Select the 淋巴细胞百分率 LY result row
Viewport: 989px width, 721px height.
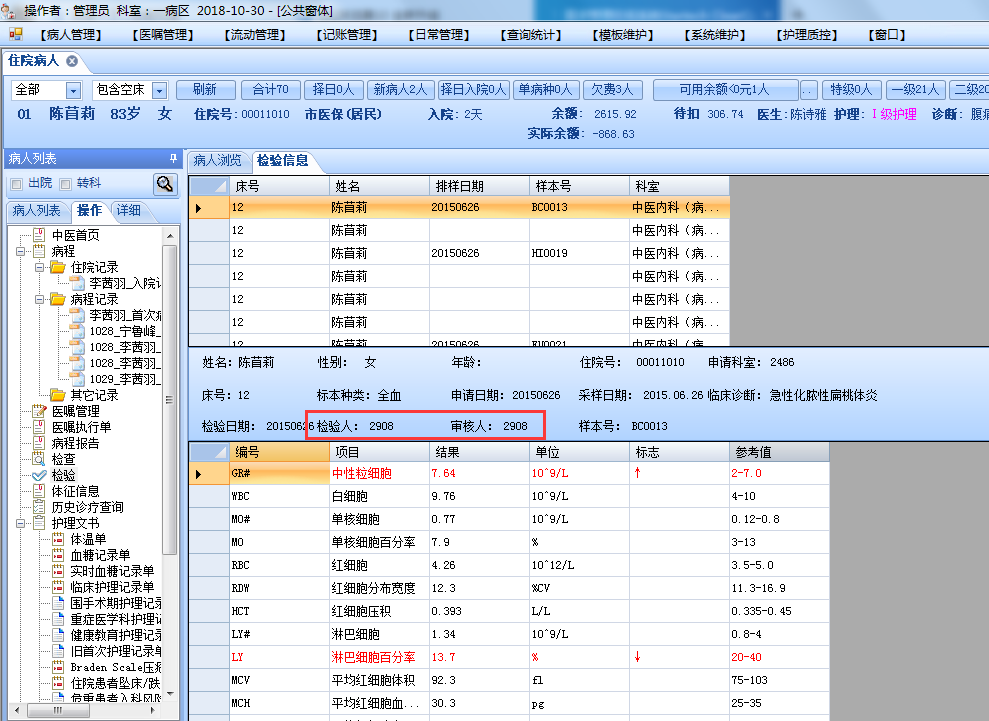tap(508, 657)
